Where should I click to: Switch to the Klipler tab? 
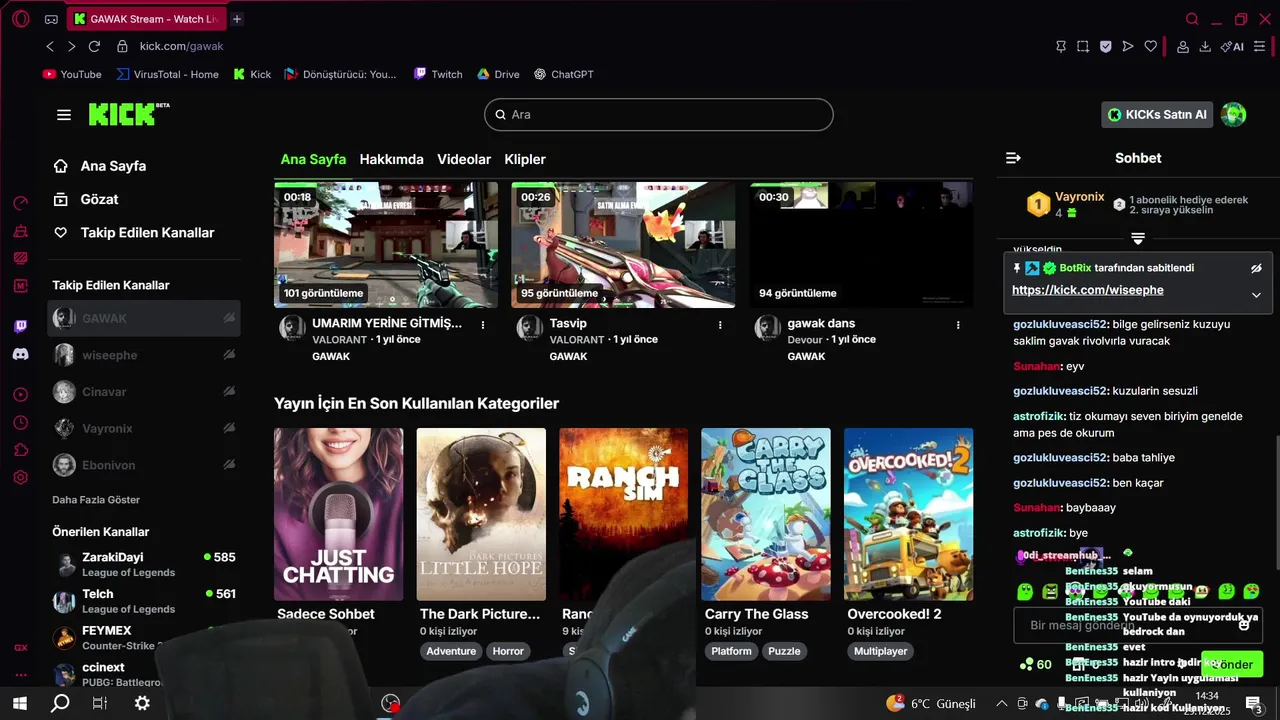(x=525, y=159)
